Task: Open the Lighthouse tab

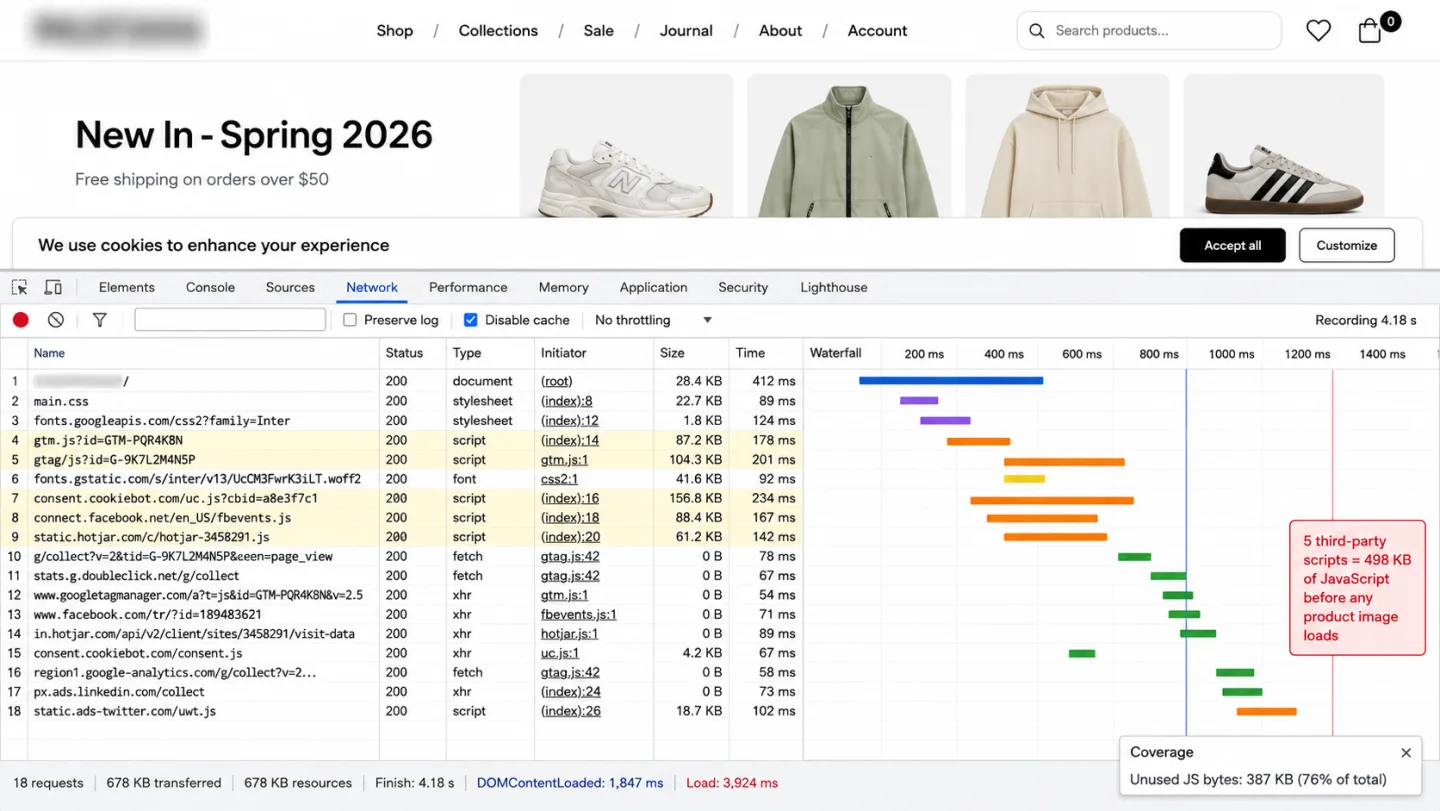Action: [834, 287]
